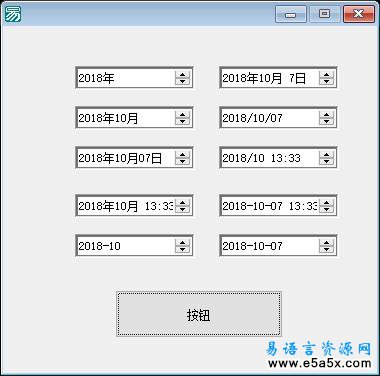
Task: Click the 易 application icon in title bar
Action: coord(13,14)
